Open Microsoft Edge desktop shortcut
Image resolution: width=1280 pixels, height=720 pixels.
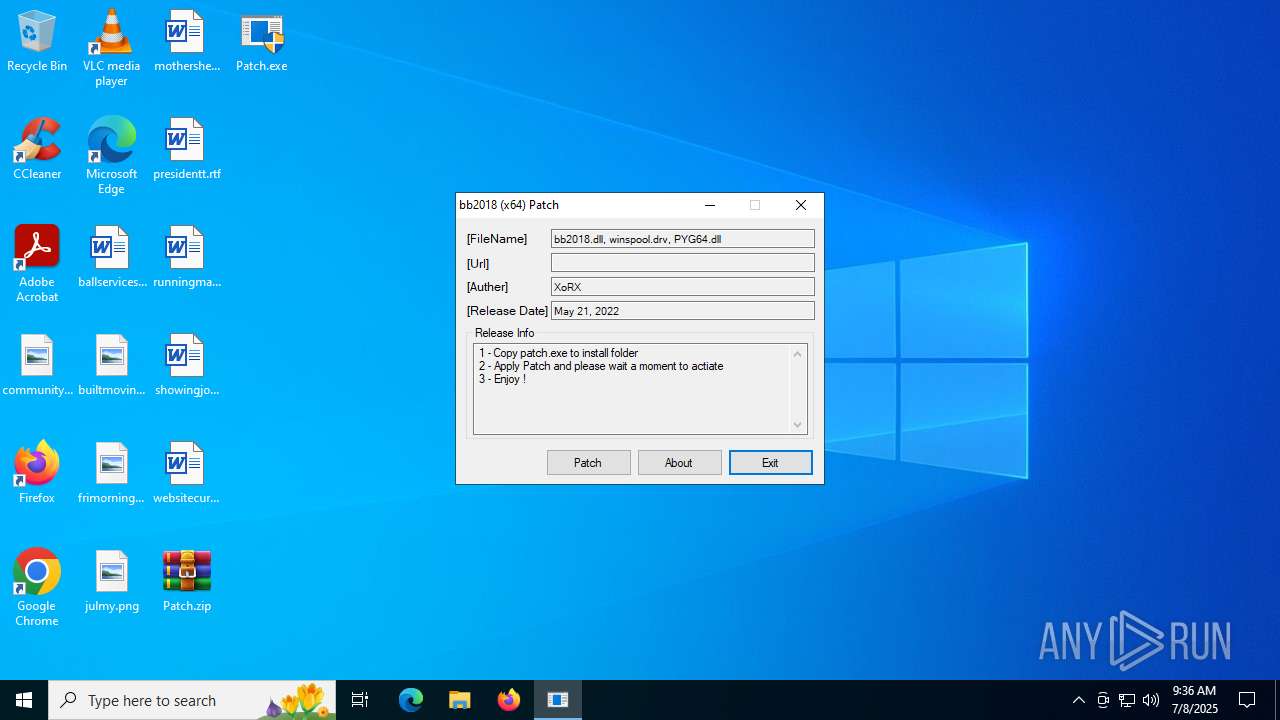click(111, 155)
